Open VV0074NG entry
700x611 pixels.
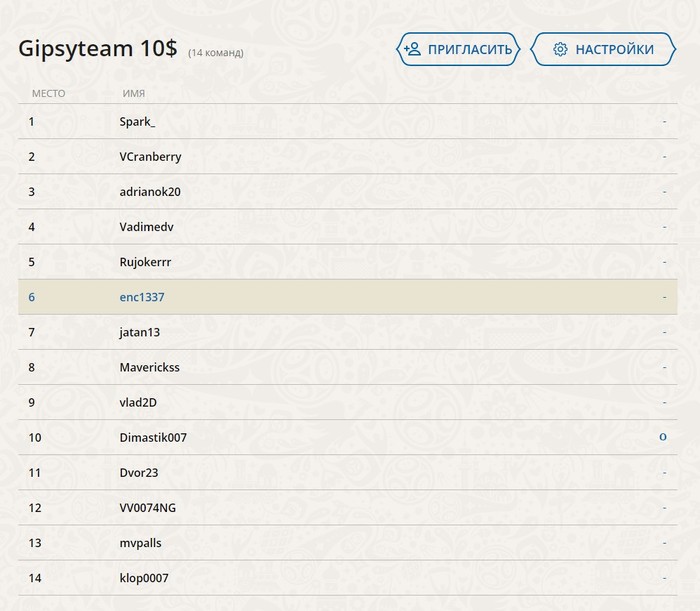coord(348,508)
